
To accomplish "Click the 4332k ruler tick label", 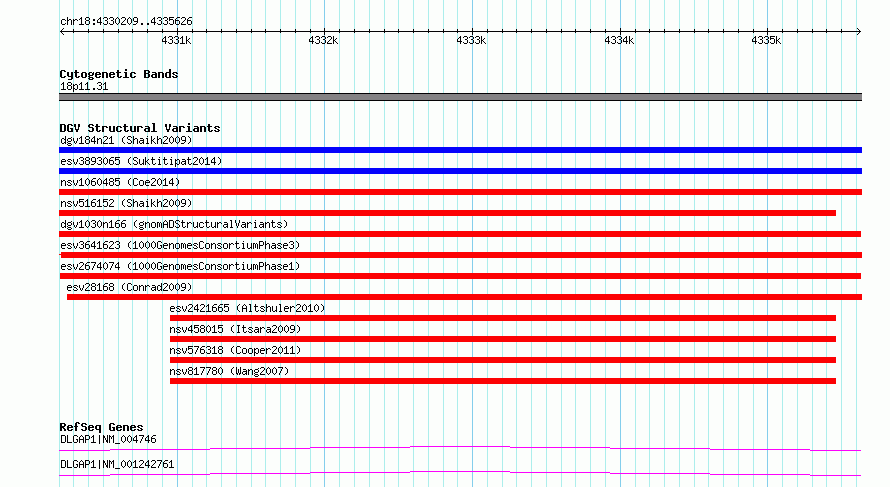I will [323, 40].
